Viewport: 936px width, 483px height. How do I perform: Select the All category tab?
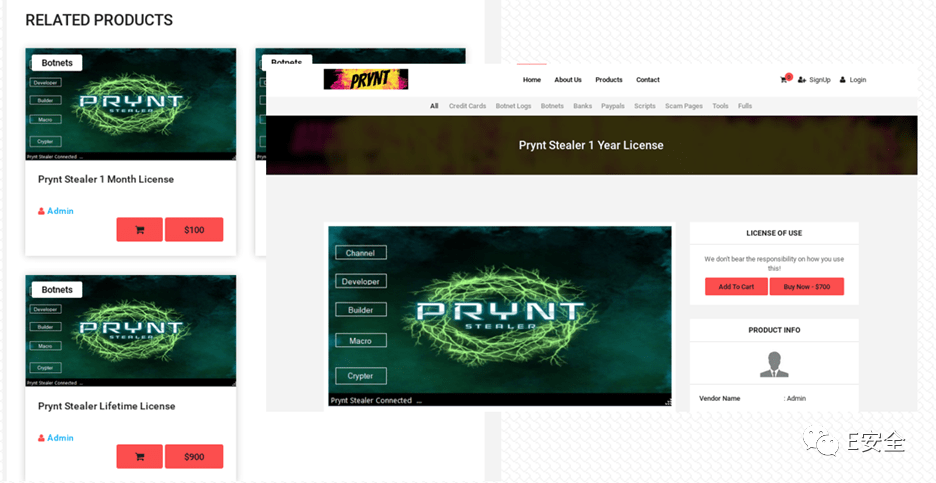[434, 106]
